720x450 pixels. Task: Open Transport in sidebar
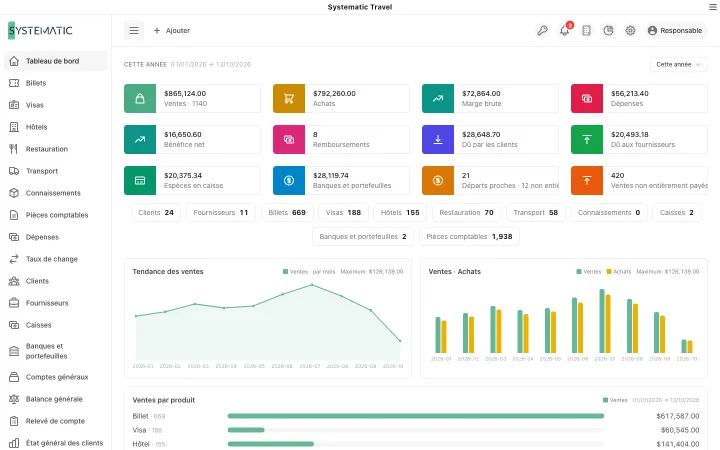click(x=56, y=171)
